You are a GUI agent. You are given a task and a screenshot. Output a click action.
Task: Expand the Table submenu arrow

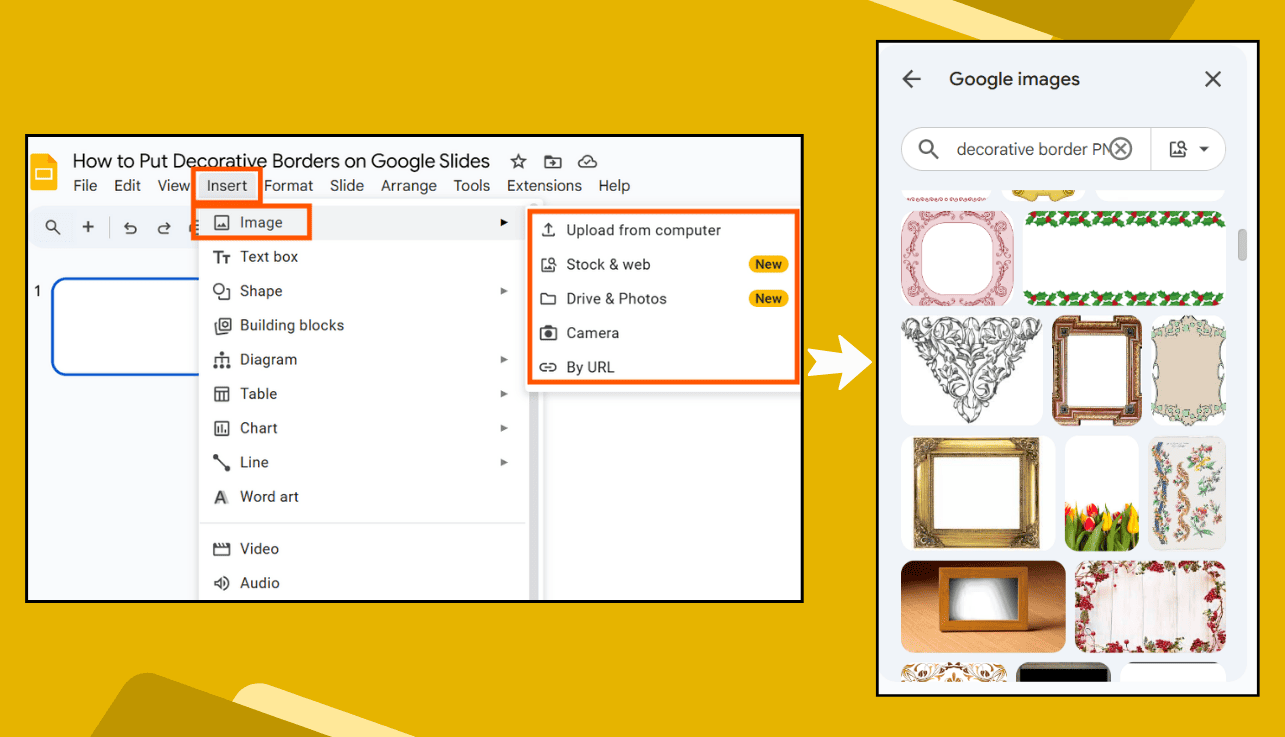pyautogui.click(x=506, y=394)
